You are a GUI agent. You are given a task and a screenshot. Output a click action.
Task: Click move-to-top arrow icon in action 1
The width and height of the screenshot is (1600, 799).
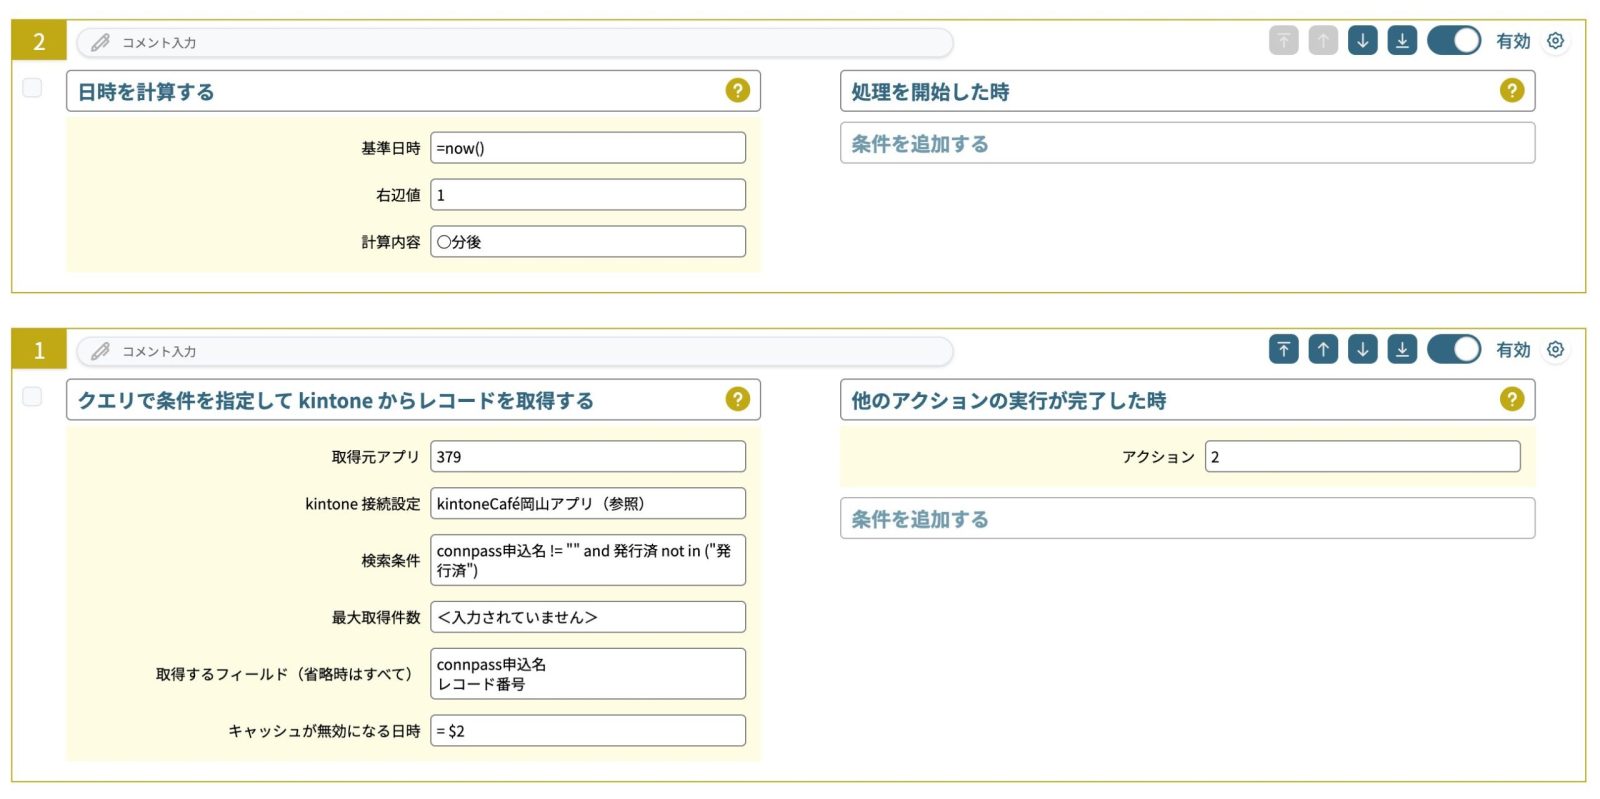[1283, 349]
